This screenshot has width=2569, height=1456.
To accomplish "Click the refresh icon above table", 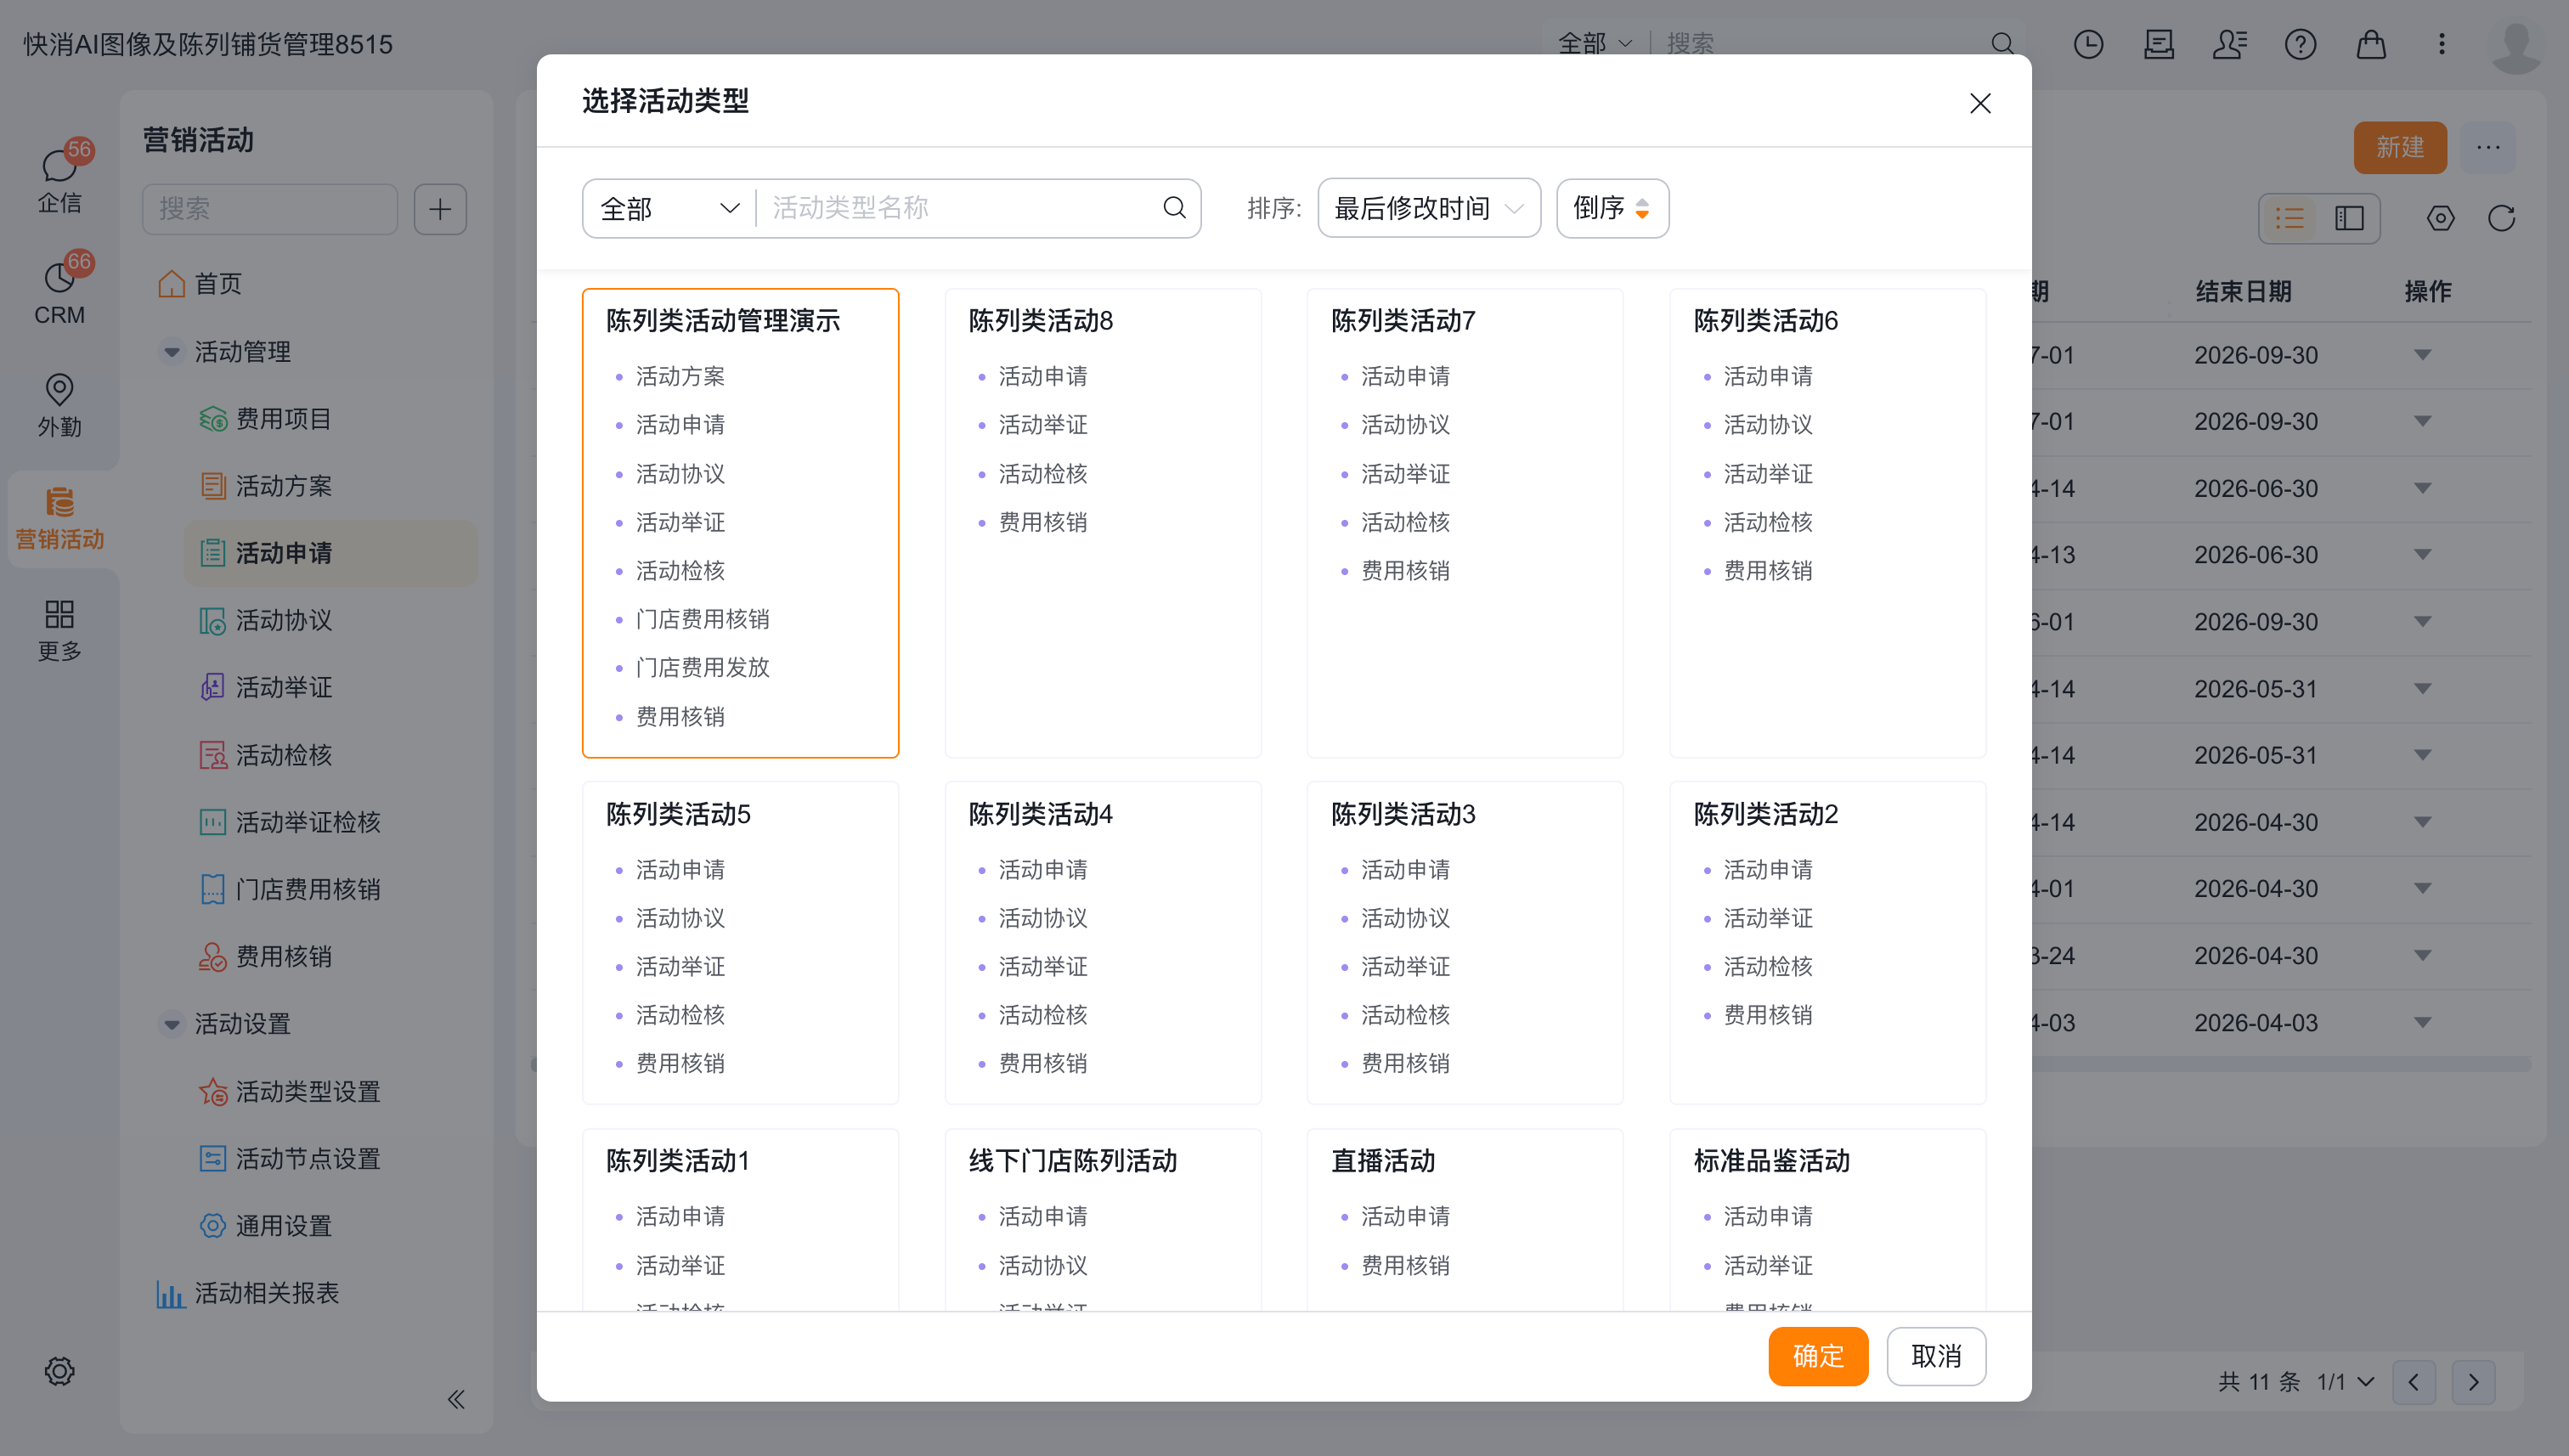I will [2501, 218].
